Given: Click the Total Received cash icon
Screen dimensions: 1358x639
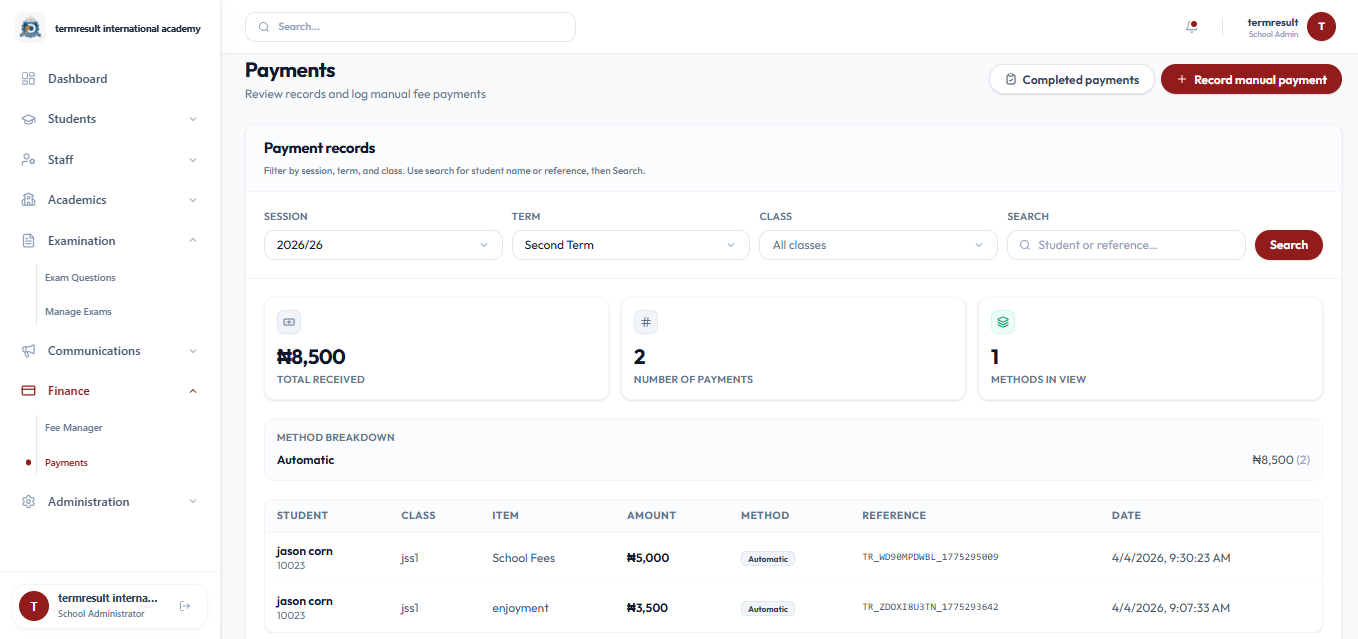Looking at the screenshot, I should tap(289, 322).
